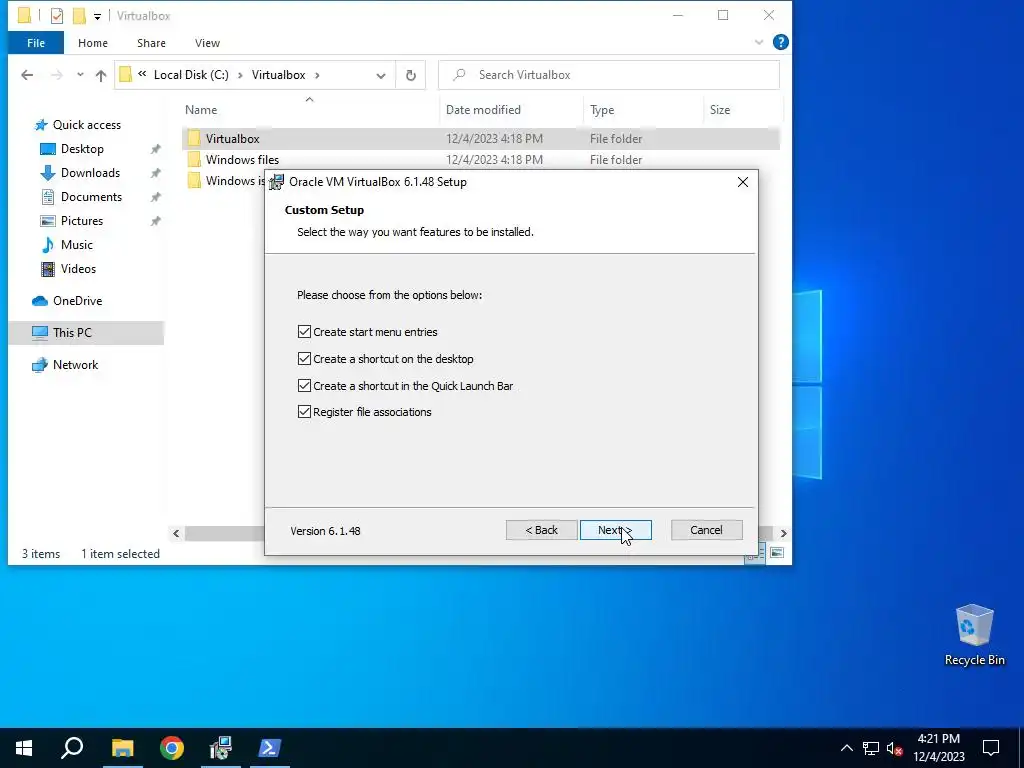This screenshot has height=768, width=1024.
Task: Open Downloads in navigation pane
Action: [x=90, y=173]
